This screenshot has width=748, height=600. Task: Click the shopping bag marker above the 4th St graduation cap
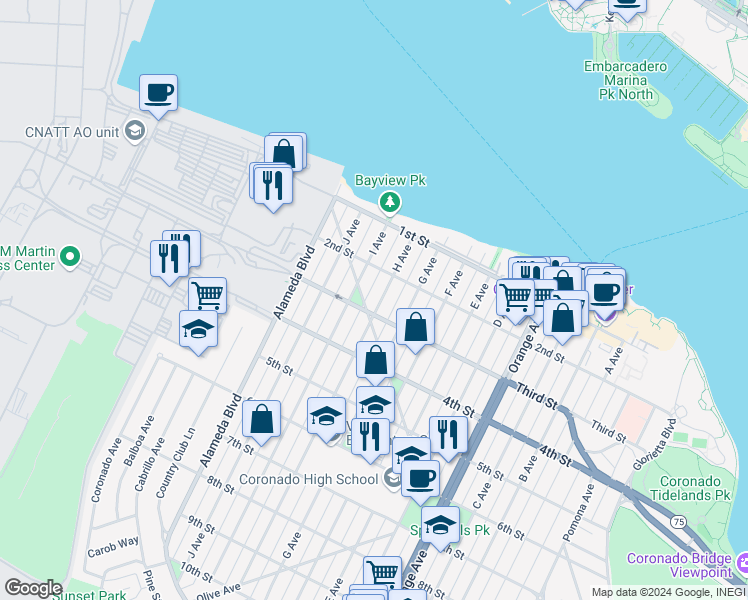tap(375, 362)
